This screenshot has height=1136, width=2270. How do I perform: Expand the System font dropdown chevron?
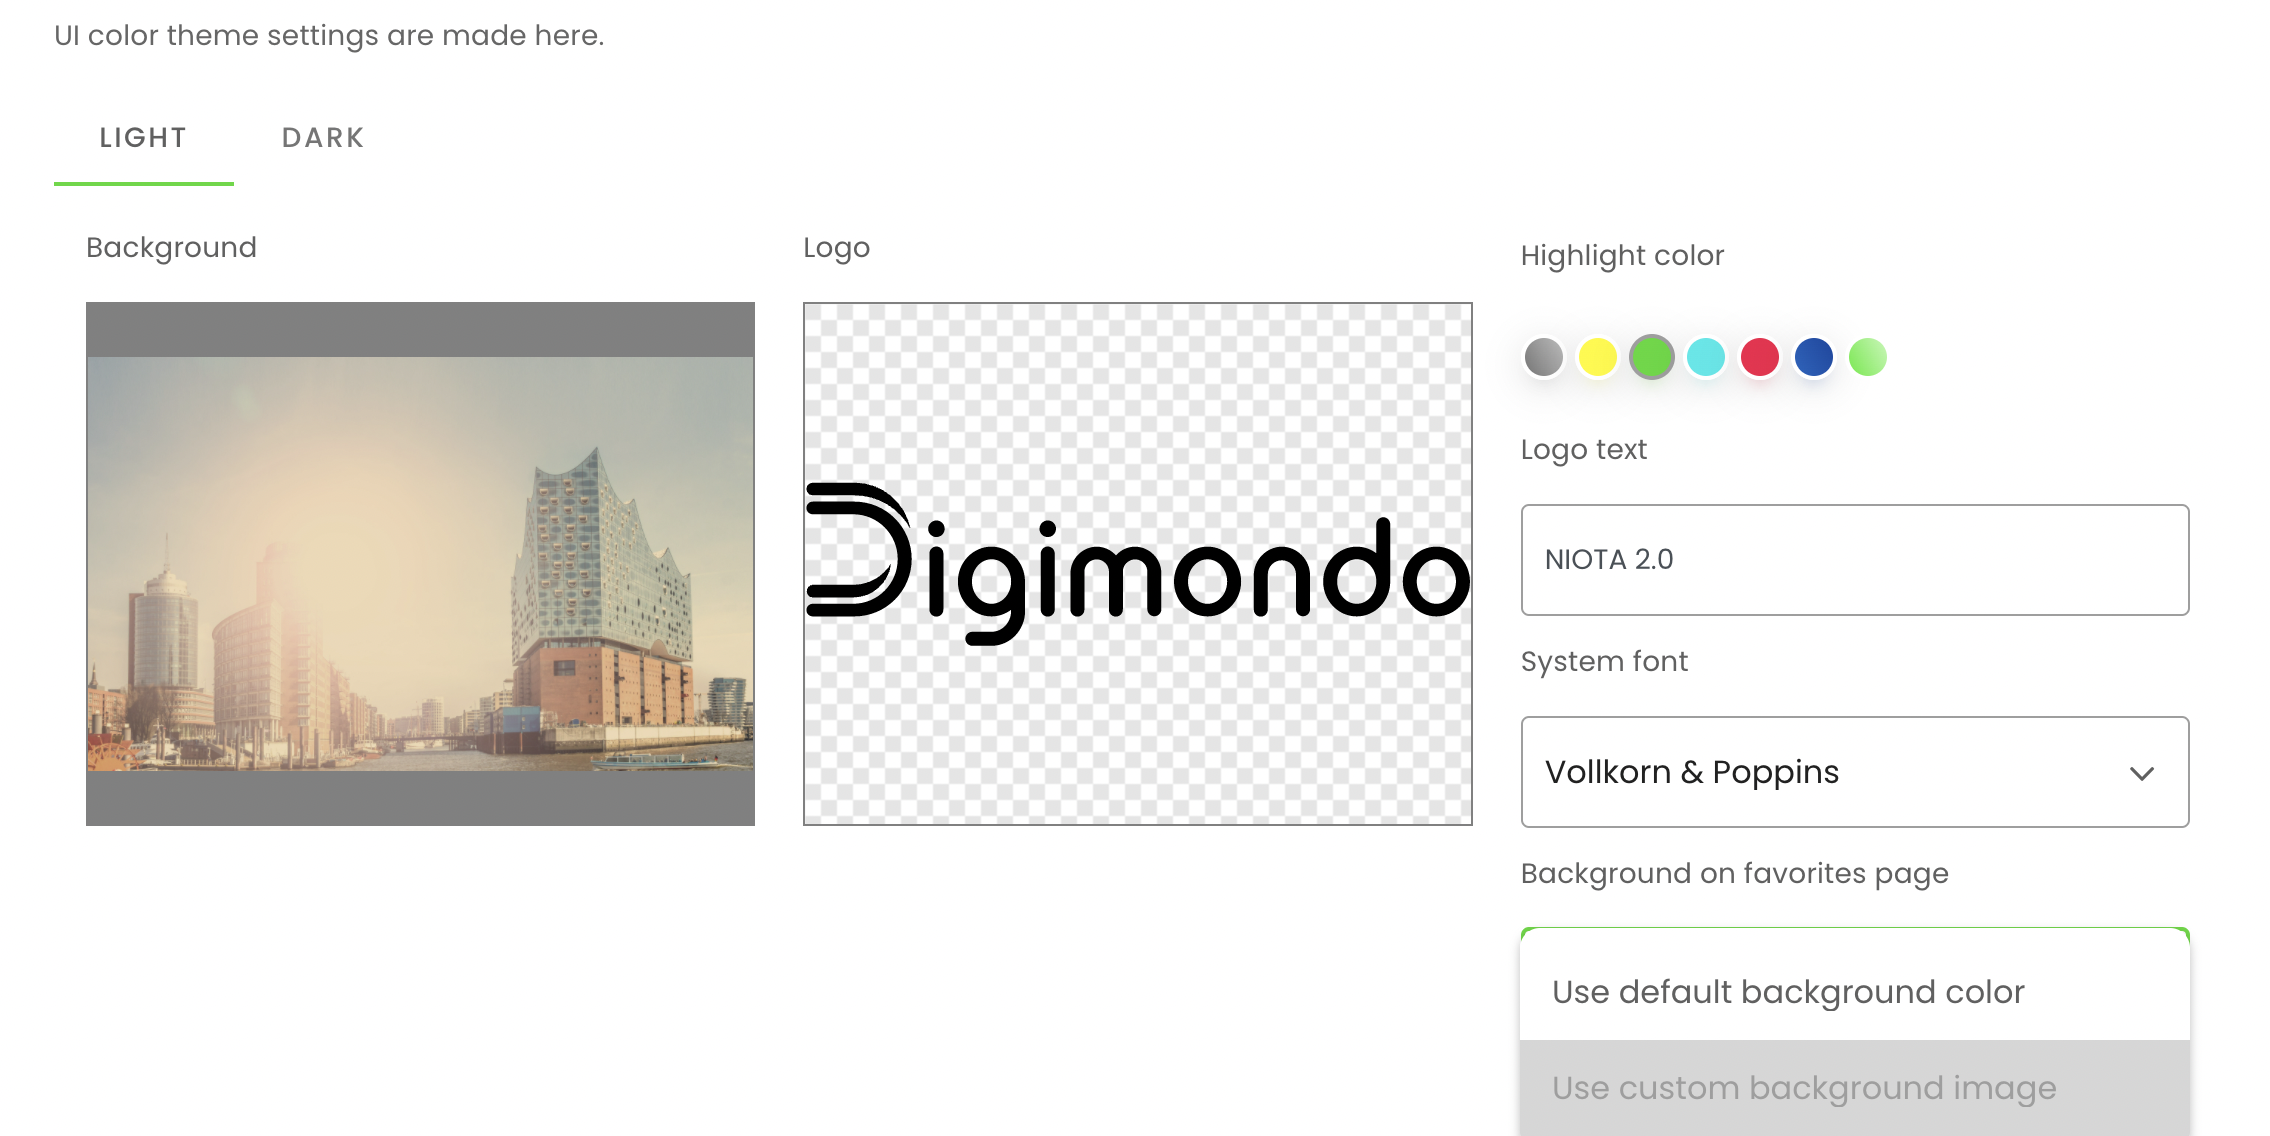tap(2141, 773)
